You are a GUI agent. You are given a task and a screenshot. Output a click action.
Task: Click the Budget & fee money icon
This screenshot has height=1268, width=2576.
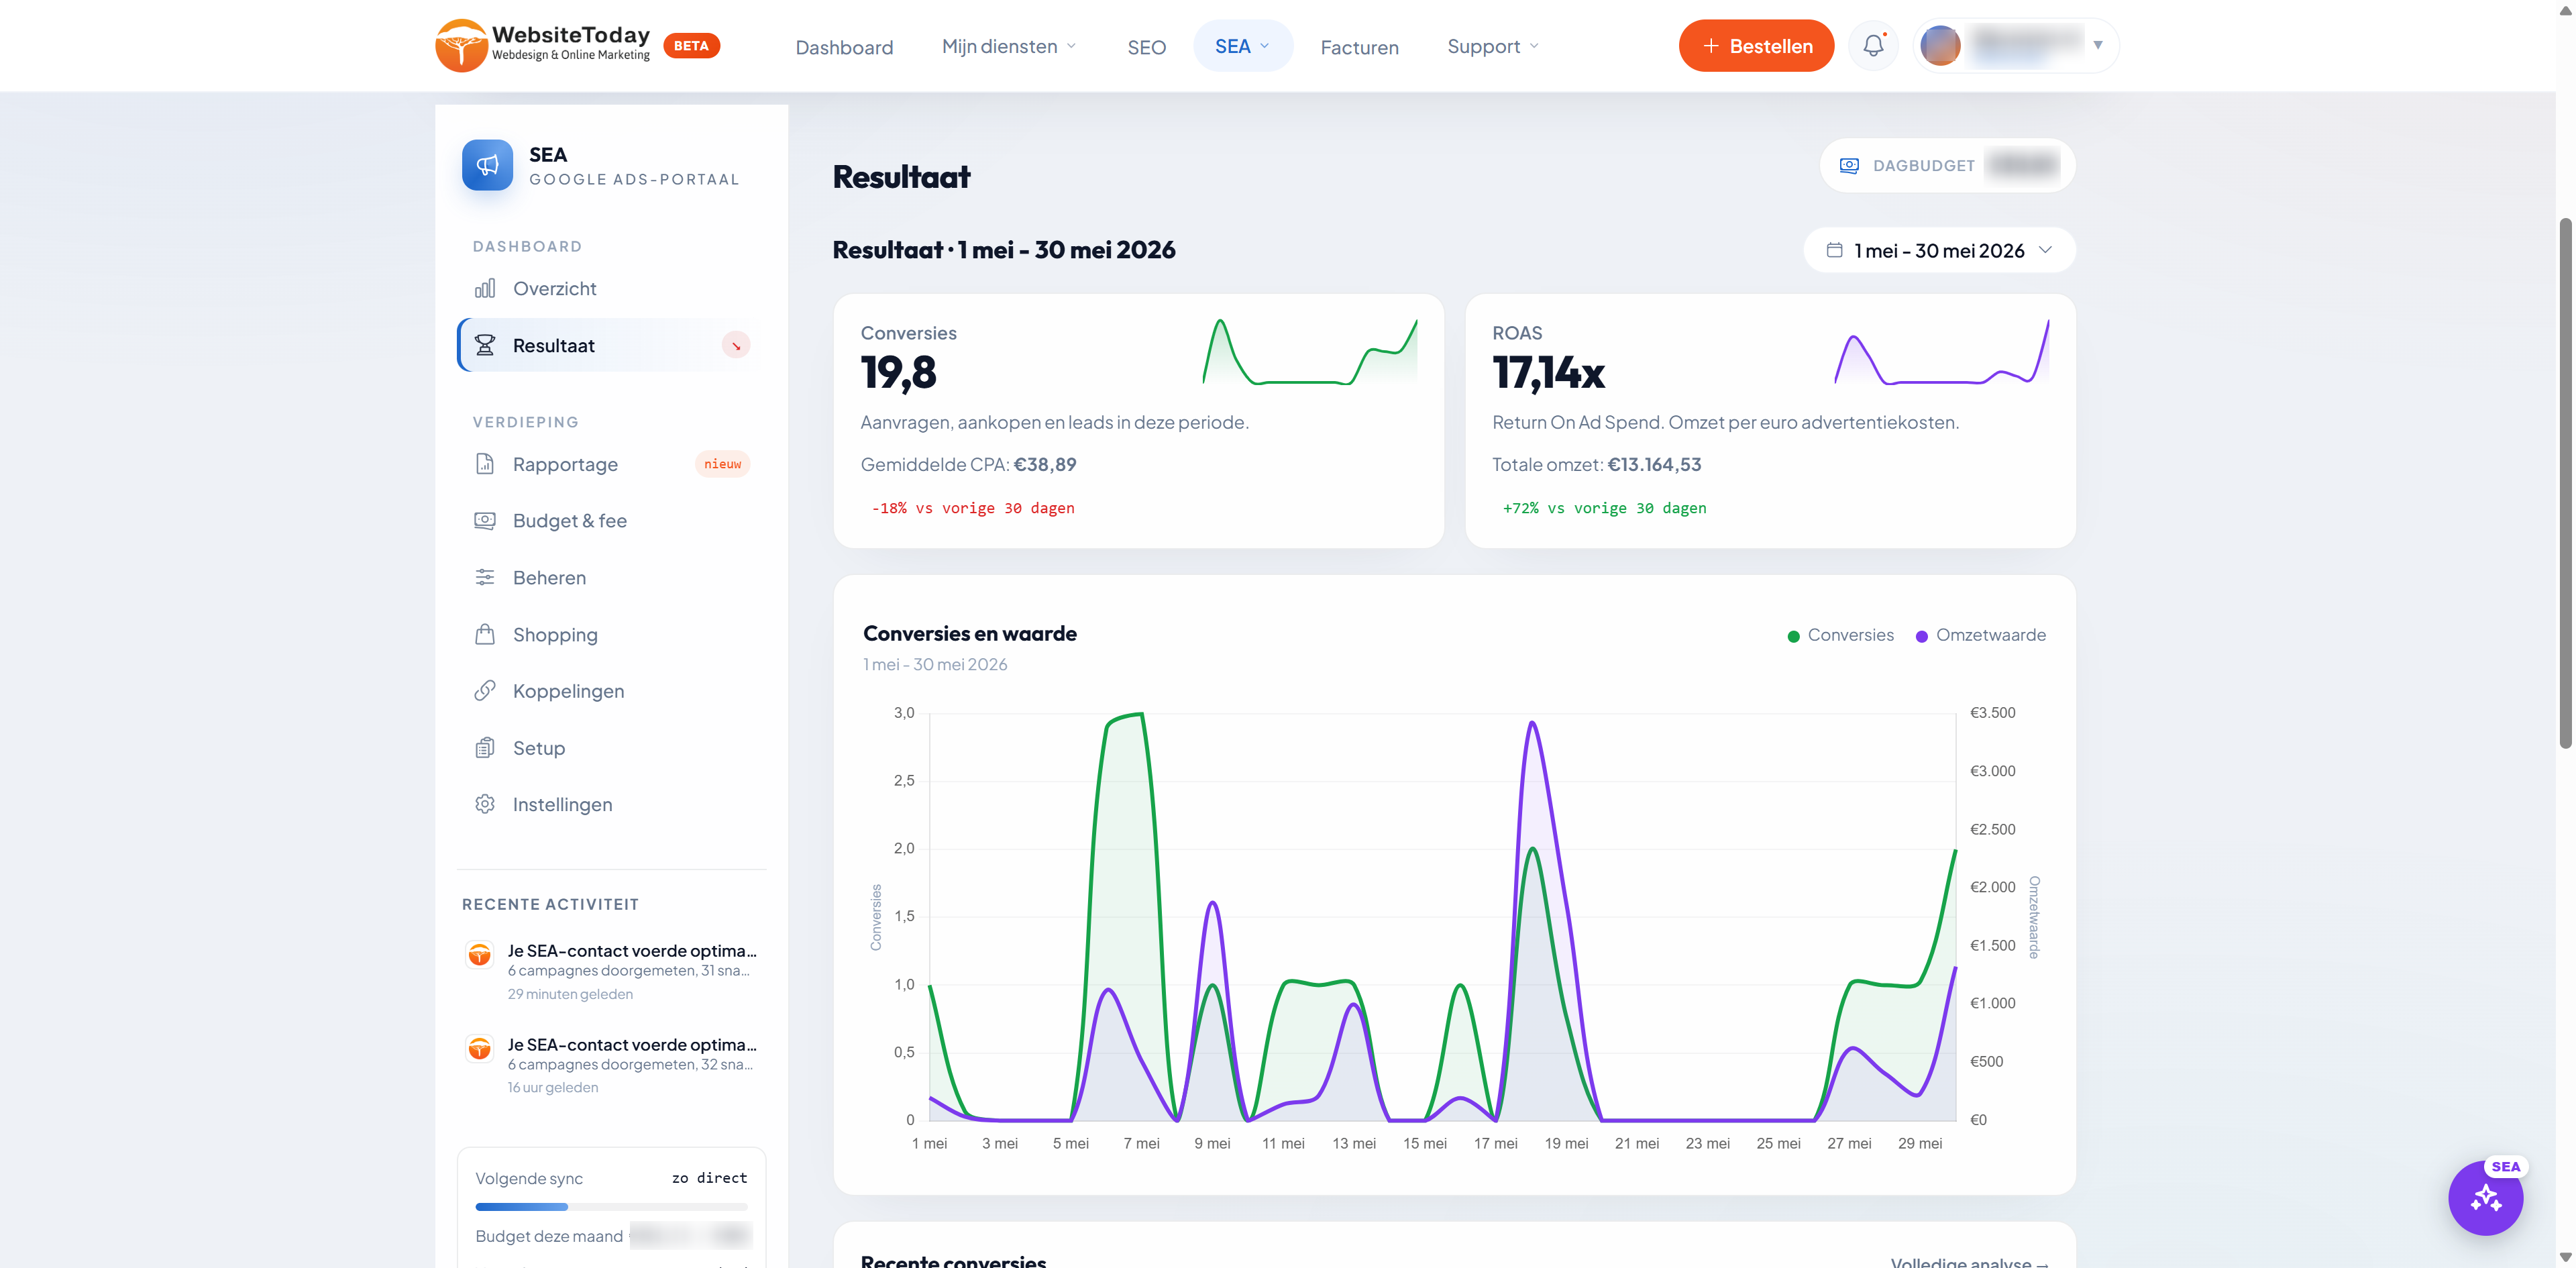tap(485, 521)
